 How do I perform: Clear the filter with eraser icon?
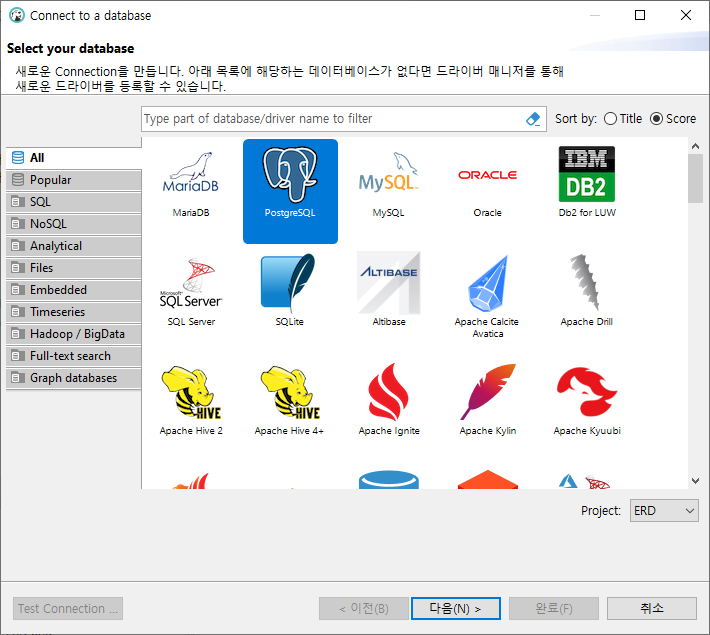tap(533, 119)
